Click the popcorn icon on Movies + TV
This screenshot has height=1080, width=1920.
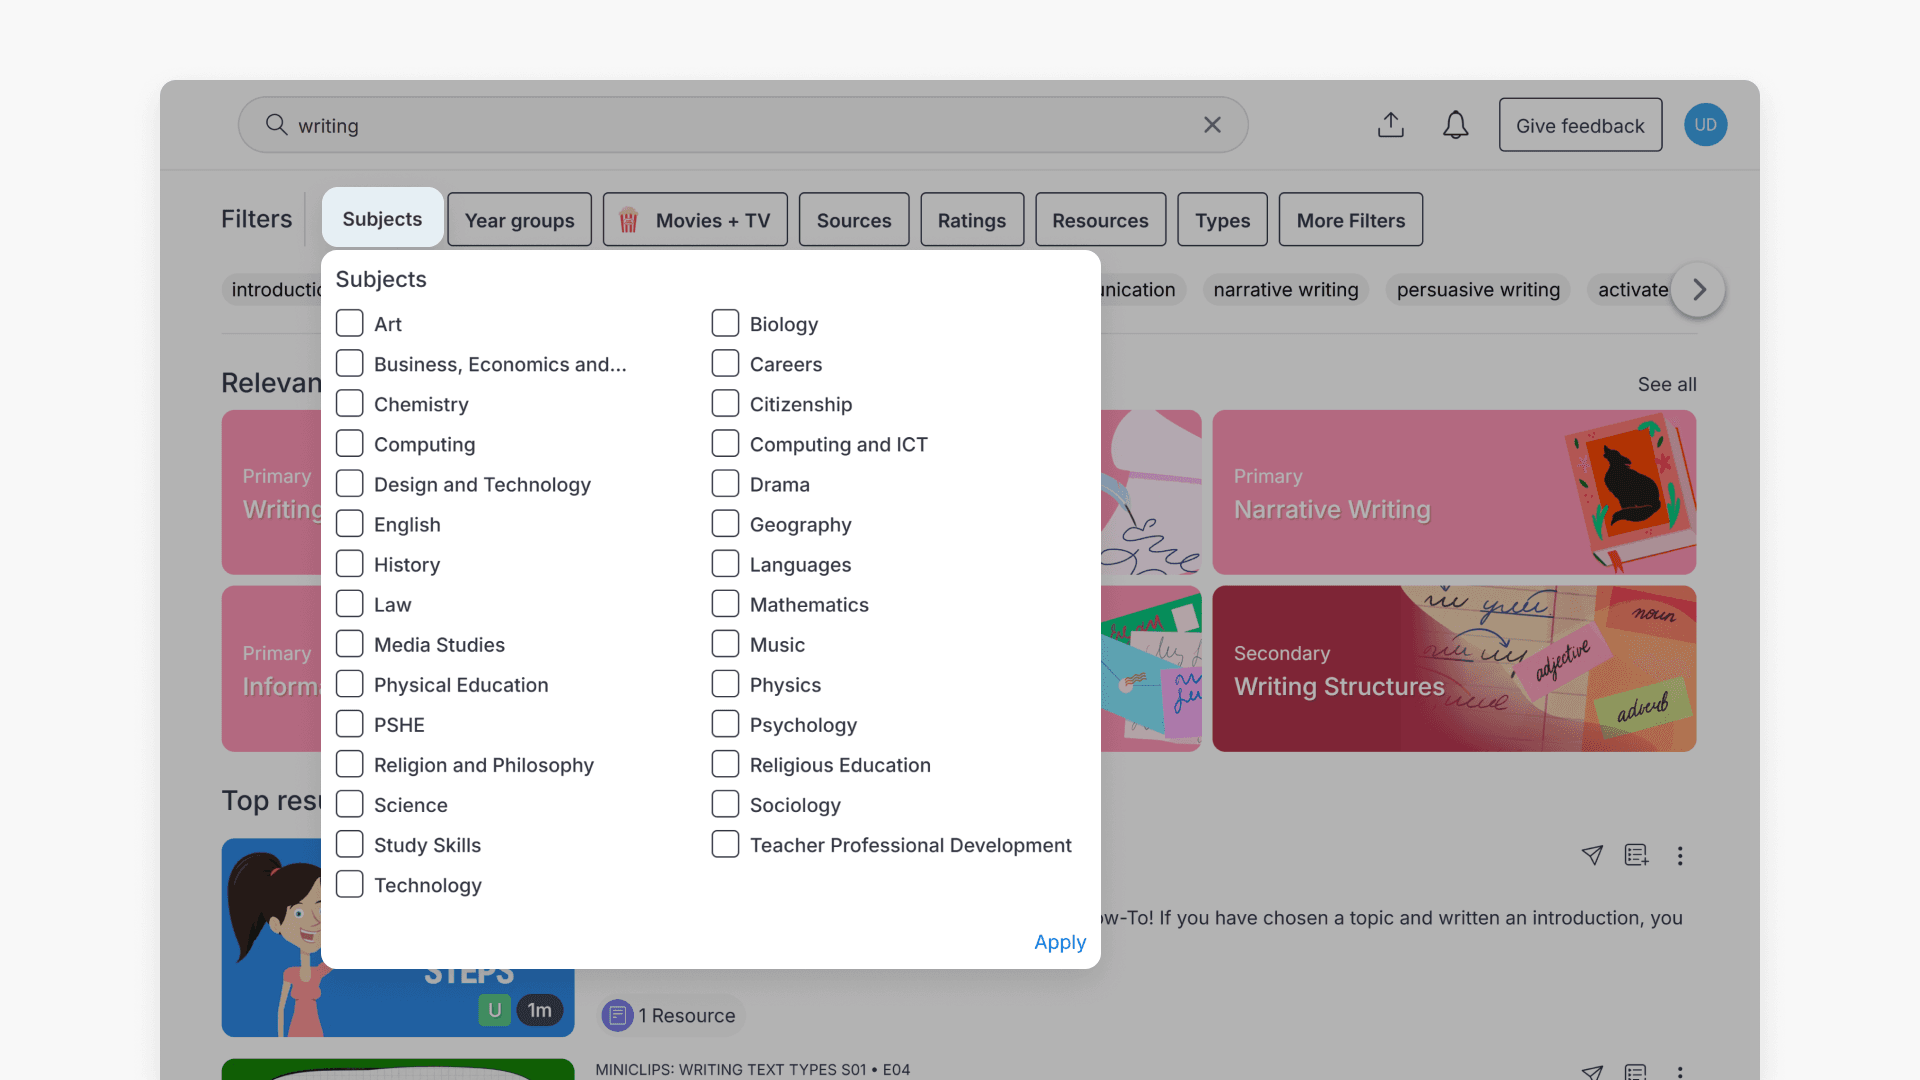[628, 220]
